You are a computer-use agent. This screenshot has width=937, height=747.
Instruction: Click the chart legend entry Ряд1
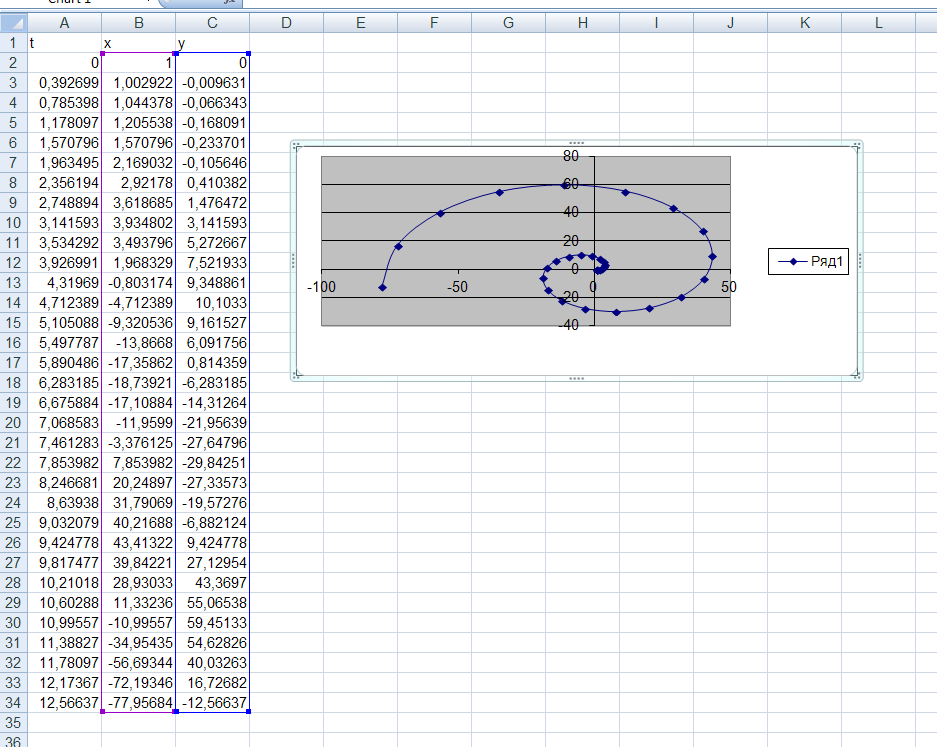[x=809, y=261]
